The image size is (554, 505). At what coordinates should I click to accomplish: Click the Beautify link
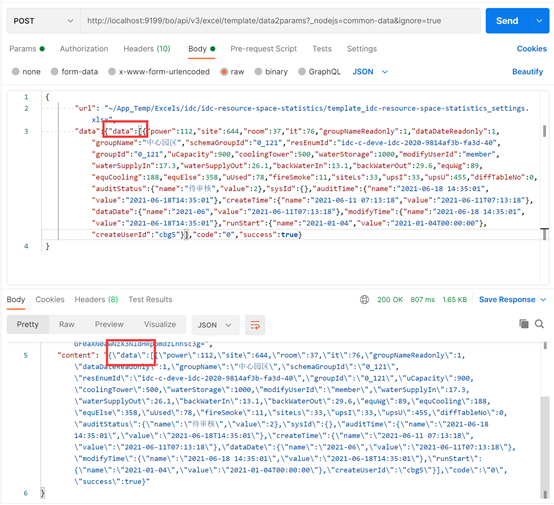[x=528, y=72]
